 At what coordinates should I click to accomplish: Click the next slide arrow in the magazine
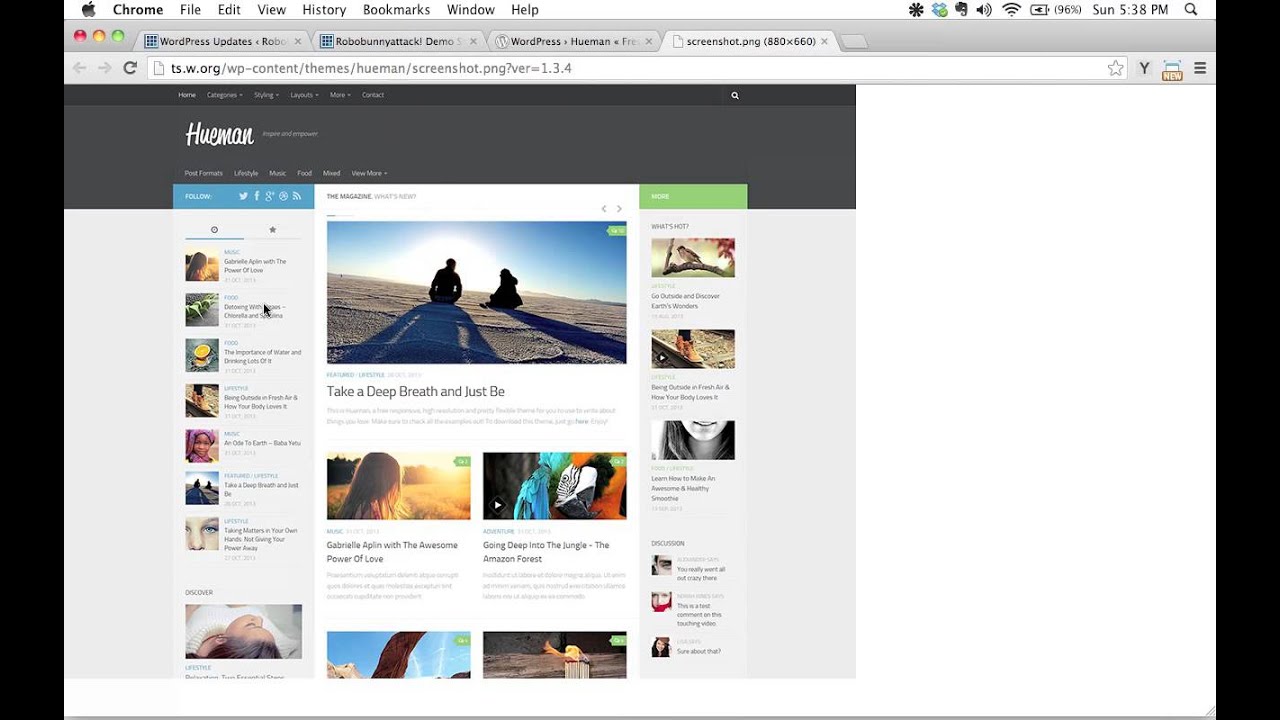pyautogui.click(x=619, y=209)
